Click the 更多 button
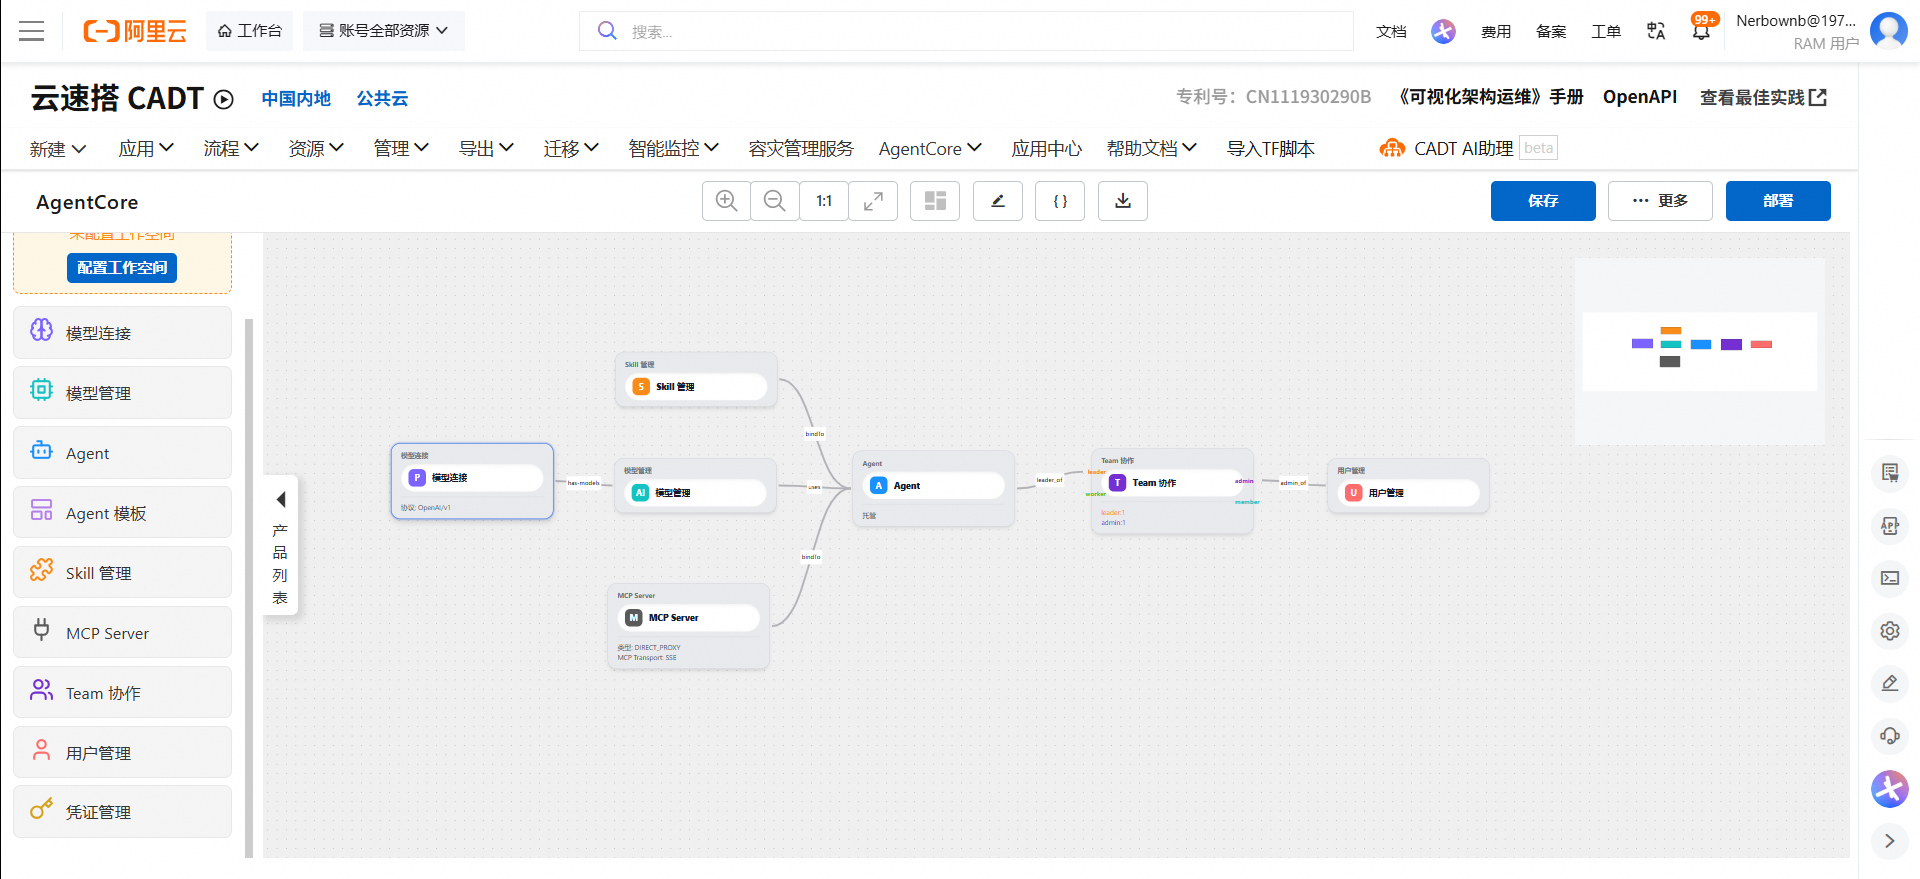The image size is (1920, 879). pos(1660,201)
